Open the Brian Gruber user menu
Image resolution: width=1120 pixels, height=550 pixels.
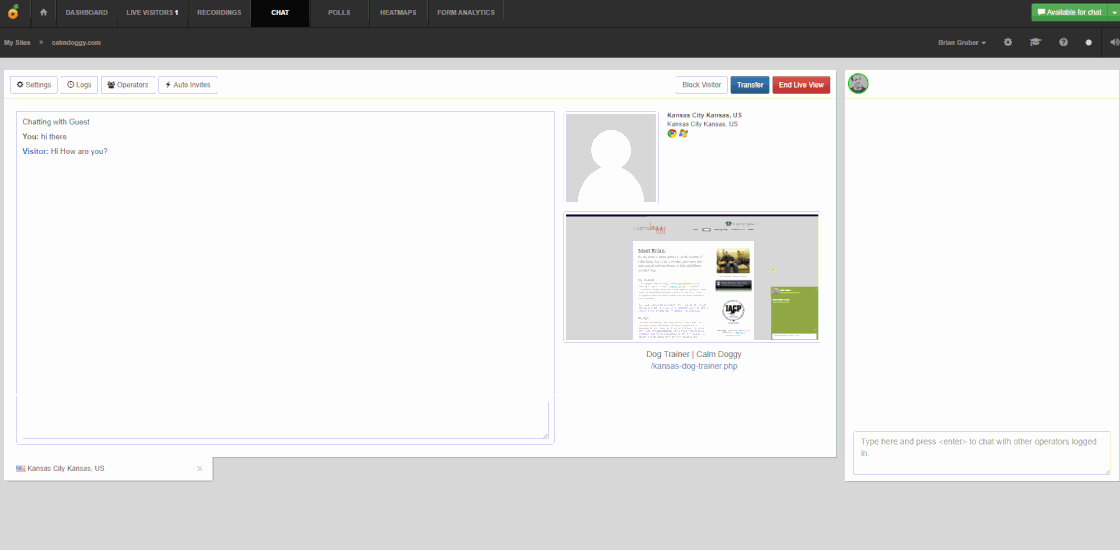tap(962, 43)
